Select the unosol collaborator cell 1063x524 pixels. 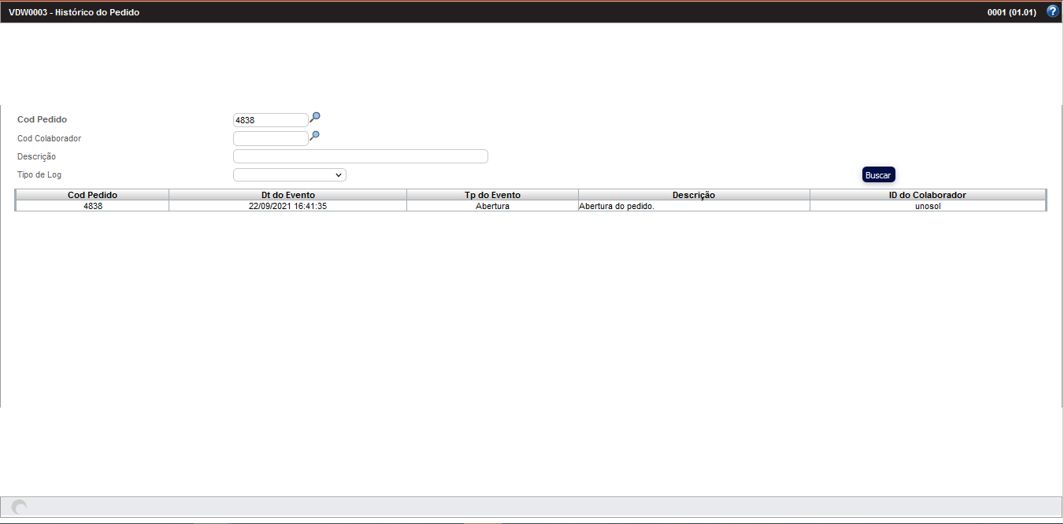927,206
